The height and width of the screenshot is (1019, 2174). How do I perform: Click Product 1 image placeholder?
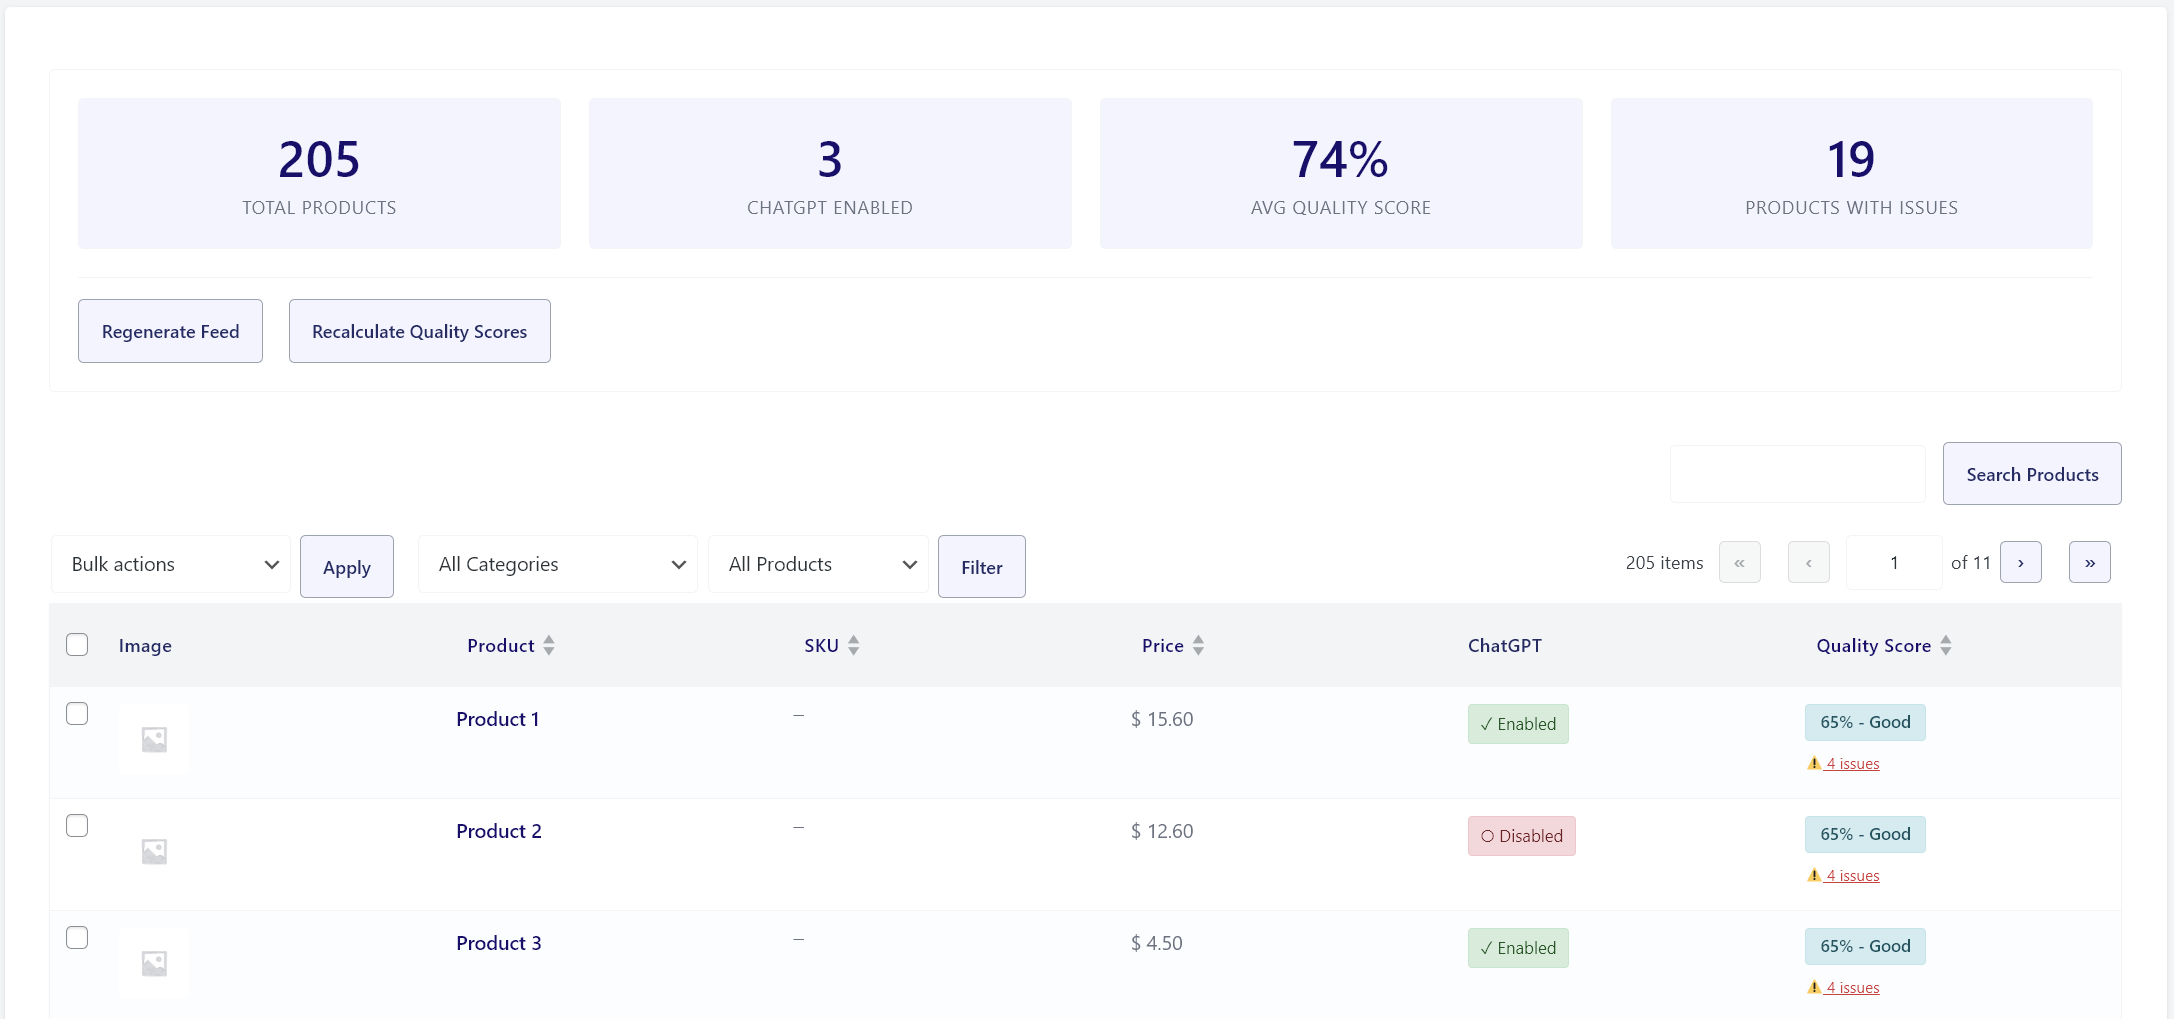pyautogui.click(x=154, y=739)
